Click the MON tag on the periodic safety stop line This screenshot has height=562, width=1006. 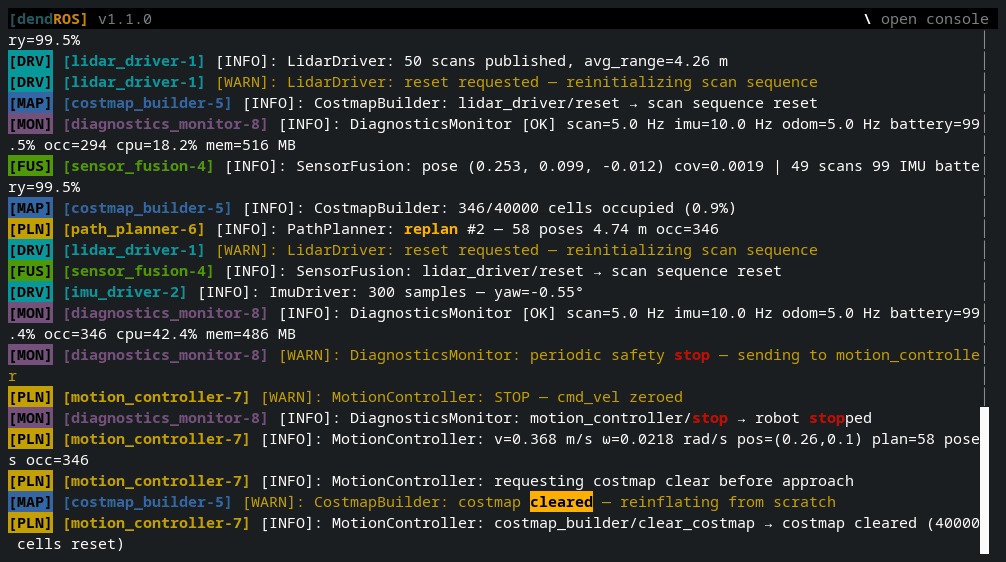[30, 355]
